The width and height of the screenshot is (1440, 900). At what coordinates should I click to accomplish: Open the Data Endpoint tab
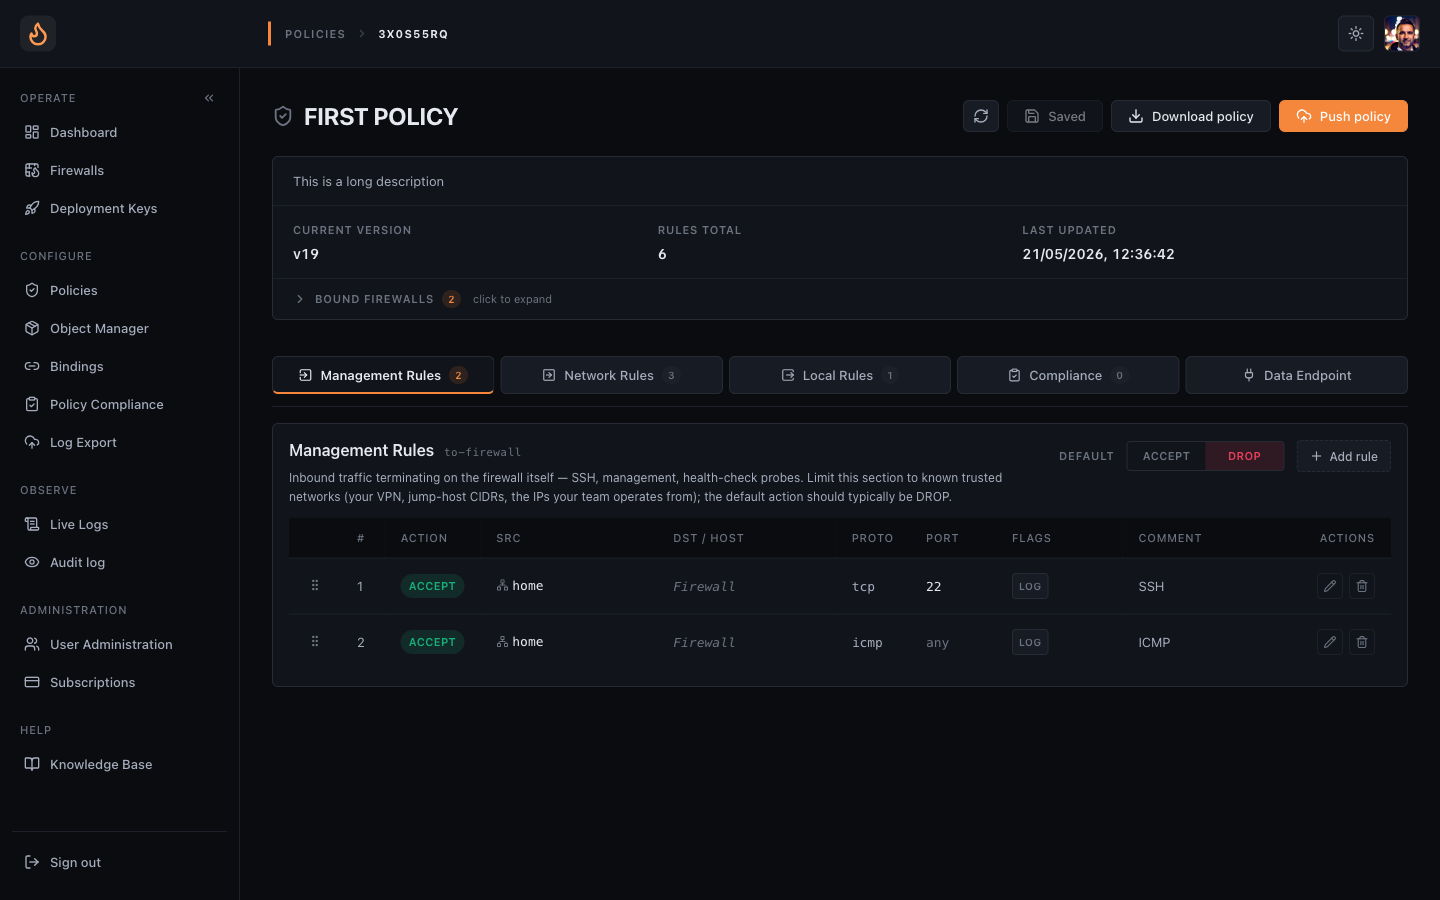pos(1297,375)
